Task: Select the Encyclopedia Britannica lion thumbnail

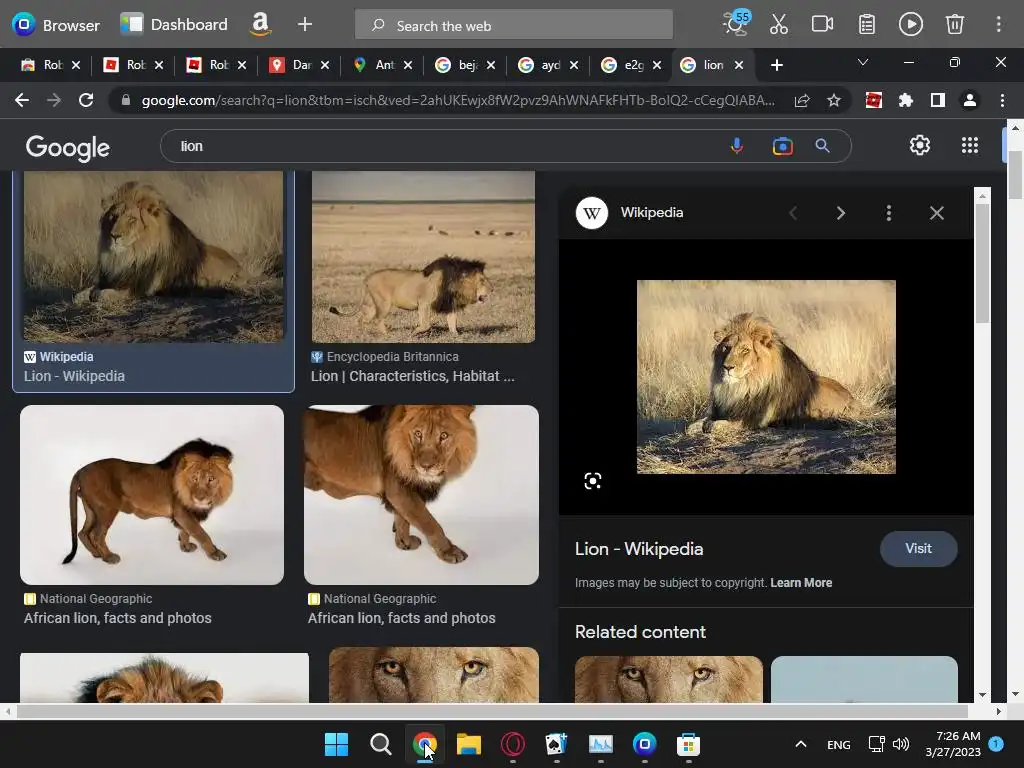Action: click(423, 257)
